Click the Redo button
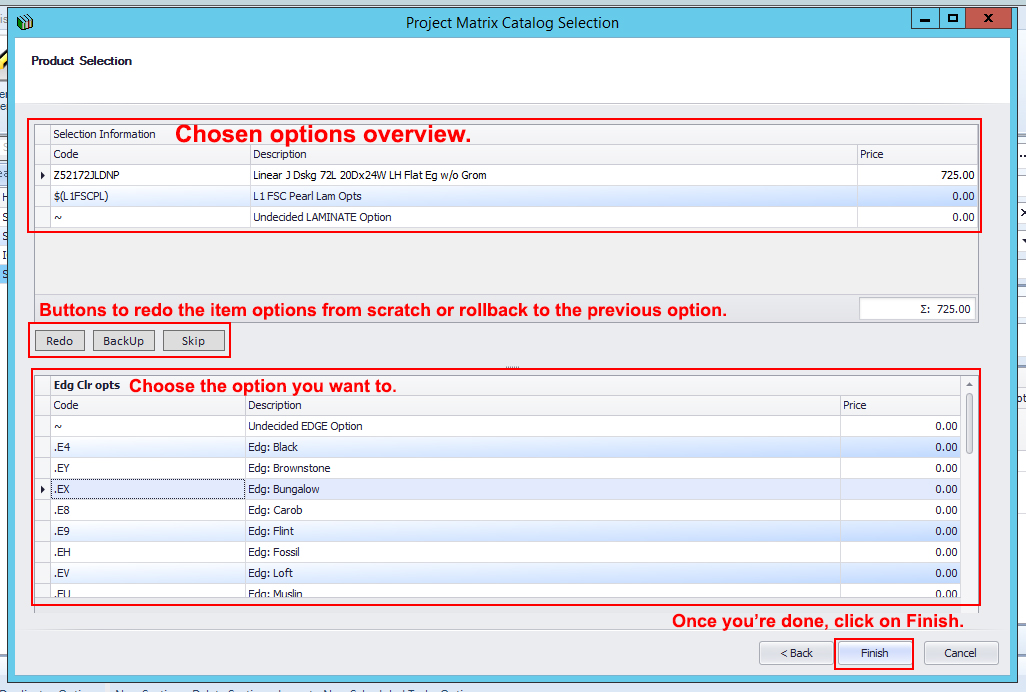The height and width of the screenshot is (692, 1026). tap(60, 341)
